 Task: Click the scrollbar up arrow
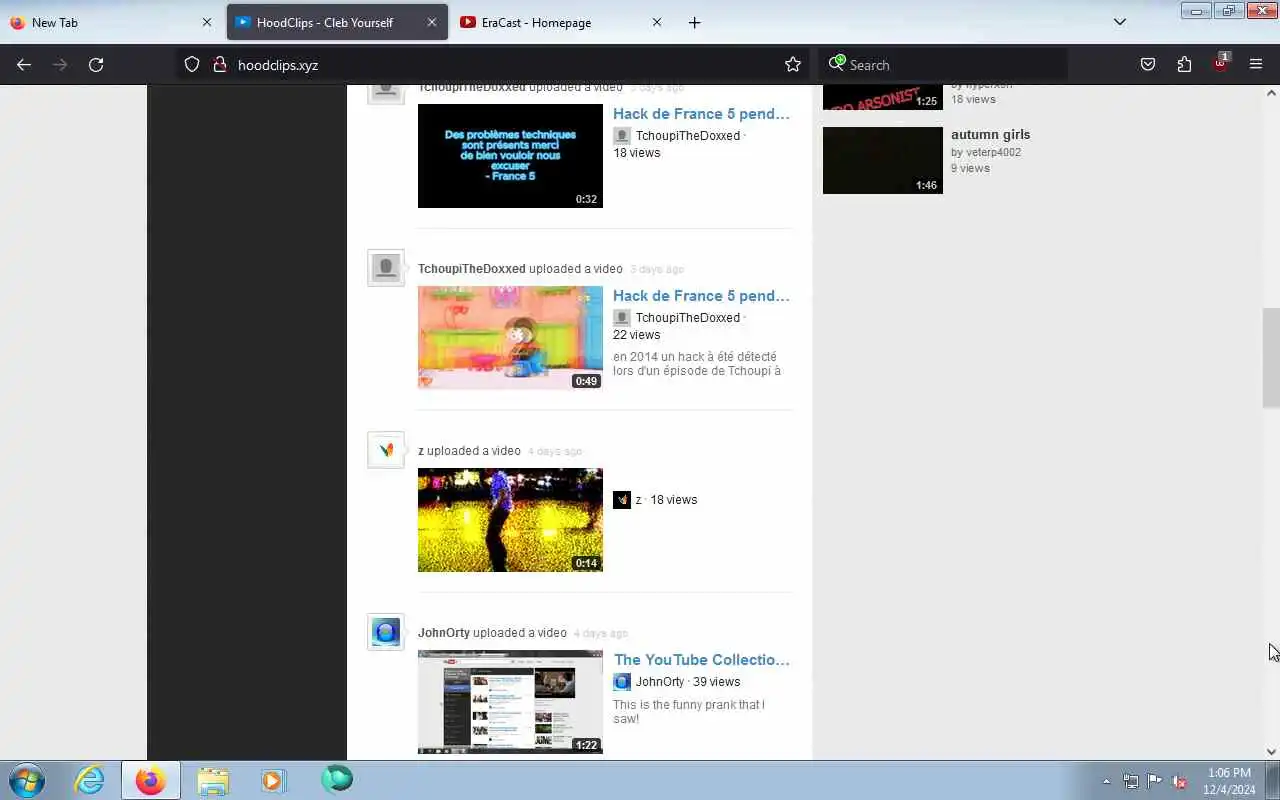tap(1271, 93)
